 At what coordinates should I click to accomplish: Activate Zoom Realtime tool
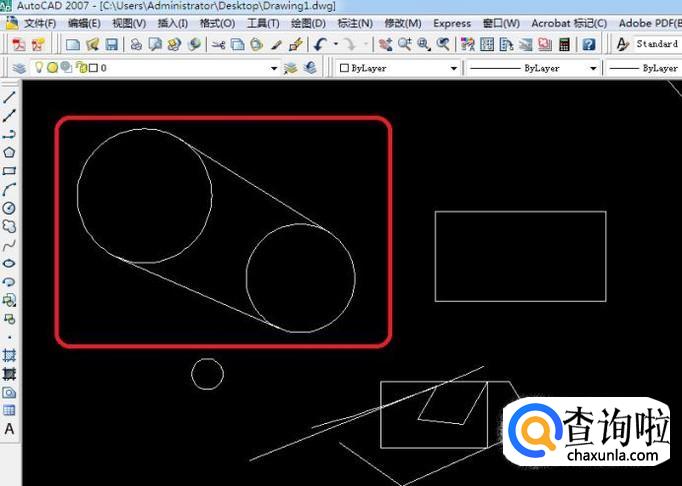click(x=405, y=44)
